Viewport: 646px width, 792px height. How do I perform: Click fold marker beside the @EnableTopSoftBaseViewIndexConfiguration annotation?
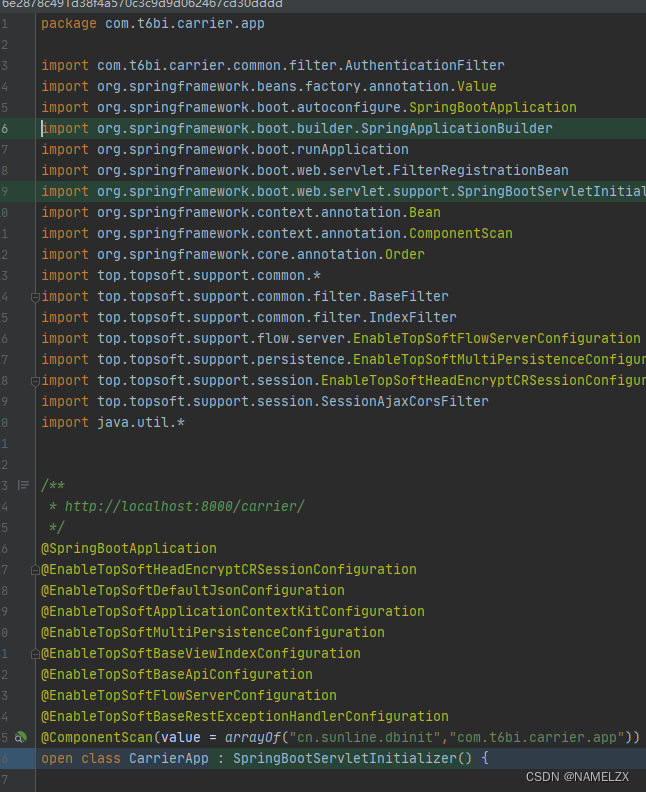click(x=35, y=654)
